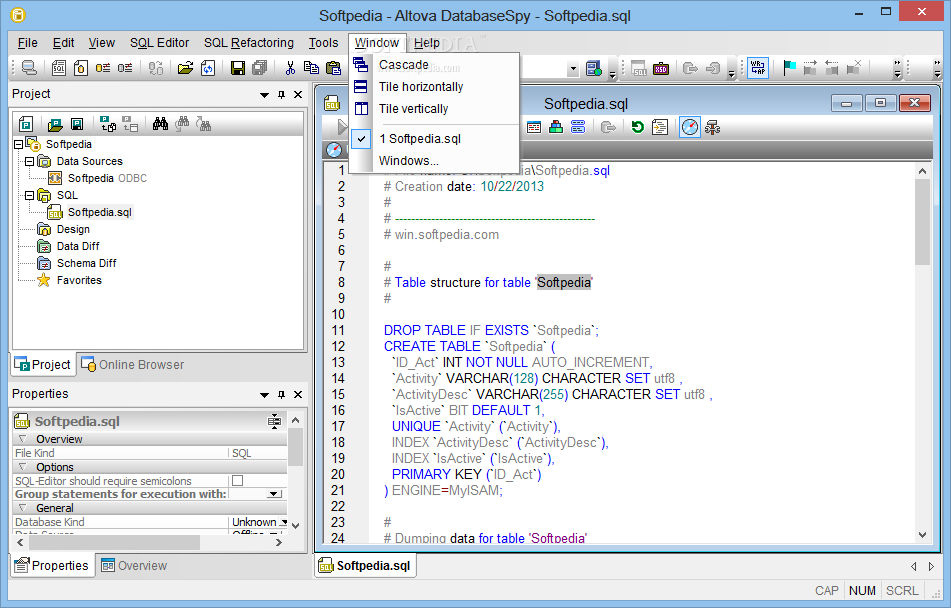Open new SQL Editor icon
This screenshot has width=951, height=608.
[59, 67]
